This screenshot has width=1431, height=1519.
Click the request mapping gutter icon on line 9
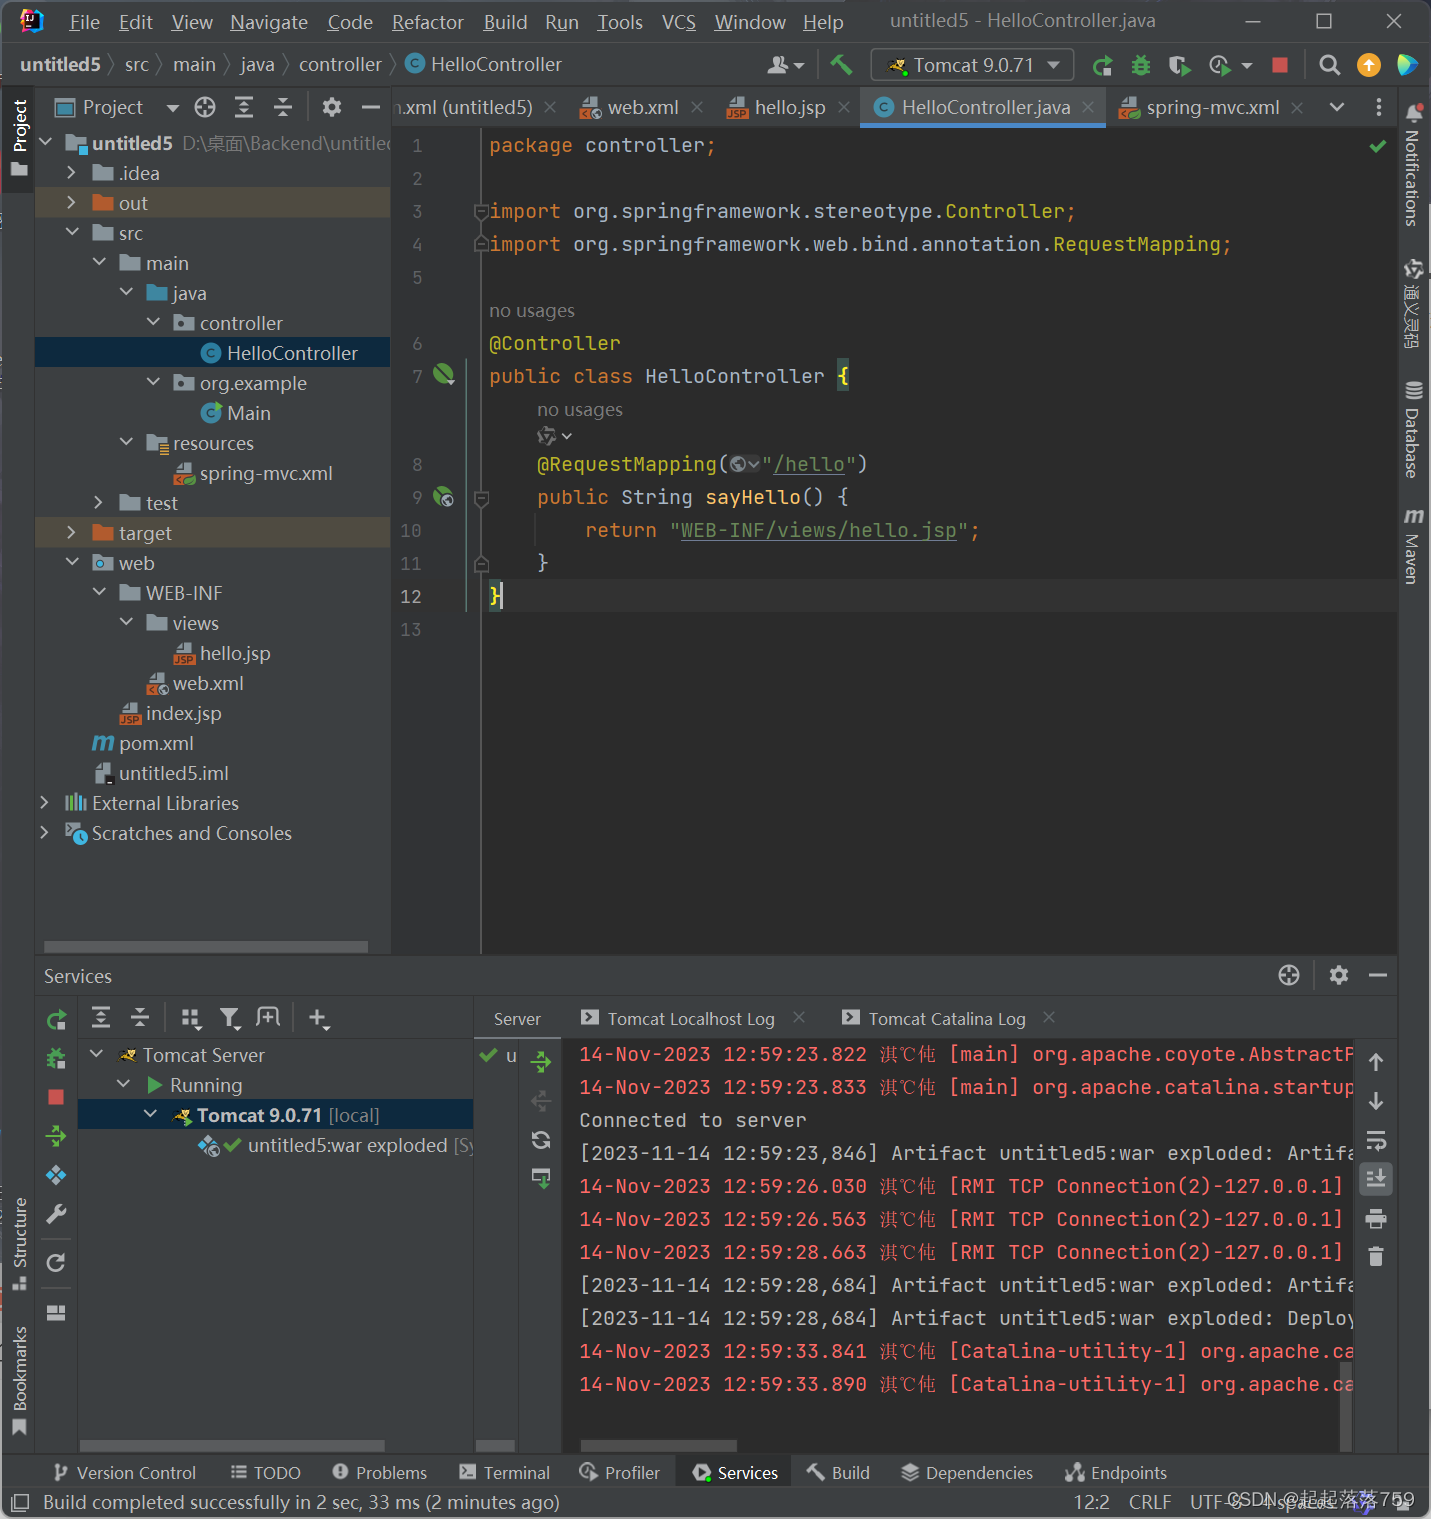click(444, 497)
